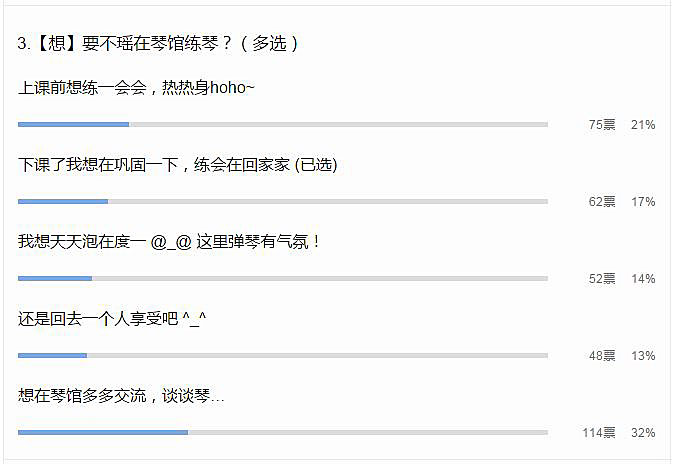674x464 pixels.
Task: Click the question title 要不瑶在琴馆练琴
Action: click(157, 43)
